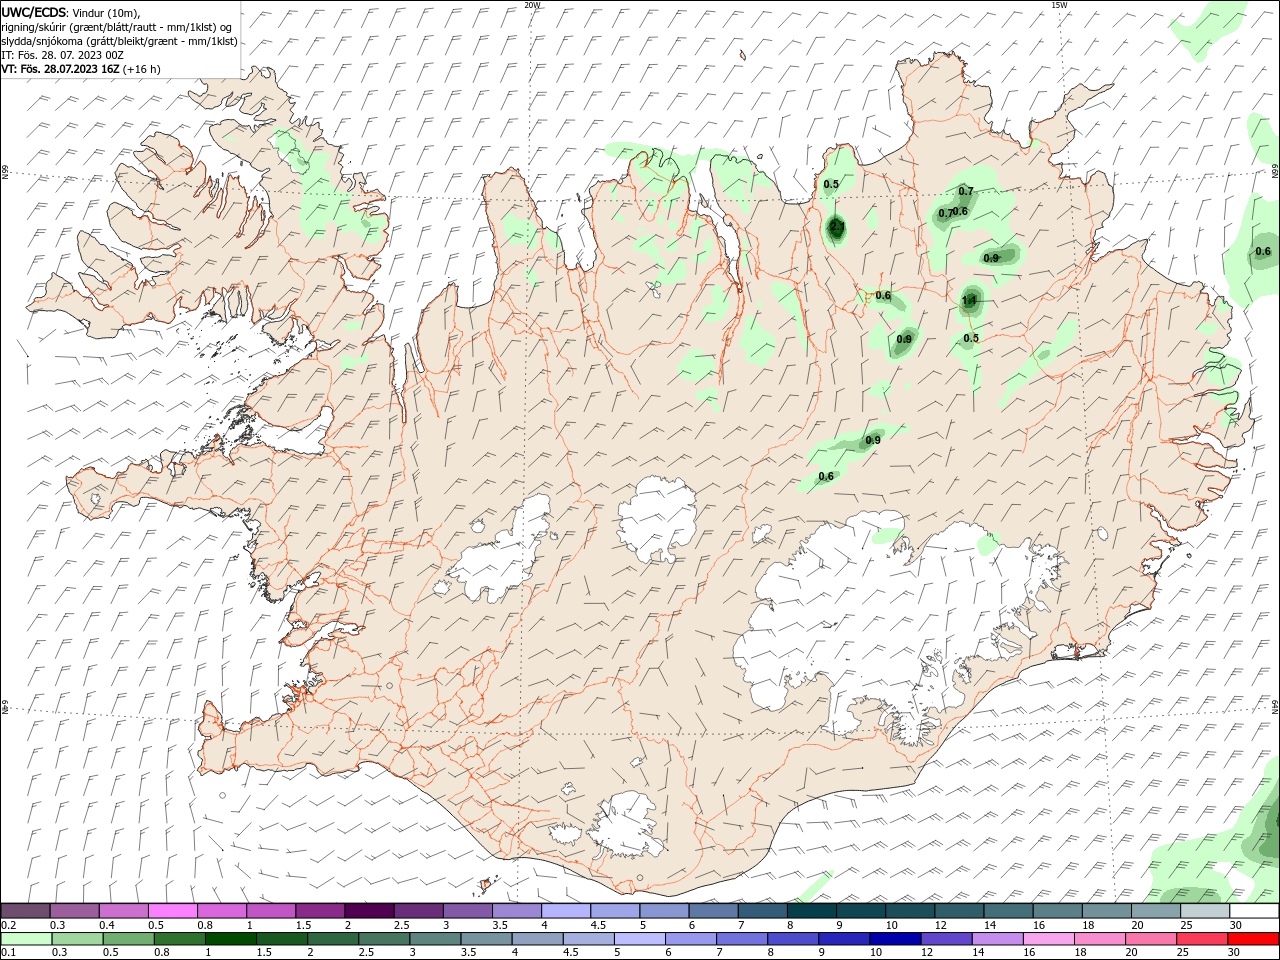
Task: Pick the dark teal snow swatch labeled 8
Action: click(x=812, y=910)
